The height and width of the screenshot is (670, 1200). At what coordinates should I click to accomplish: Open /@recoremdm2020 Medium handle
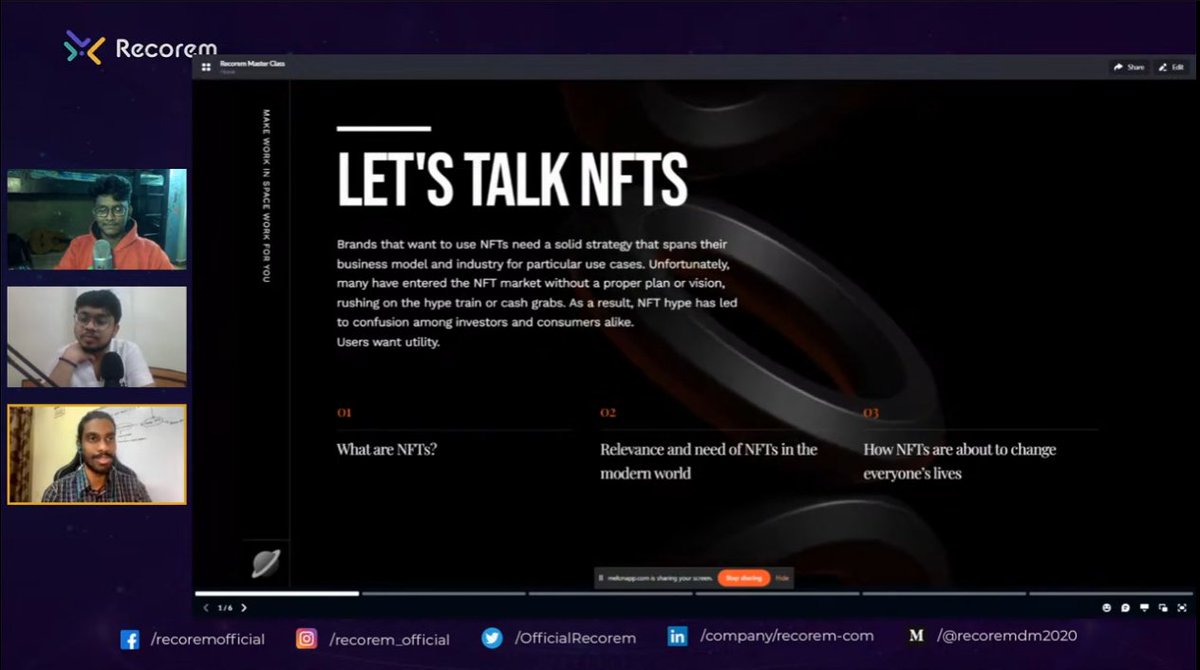[x=1007, y=635]
